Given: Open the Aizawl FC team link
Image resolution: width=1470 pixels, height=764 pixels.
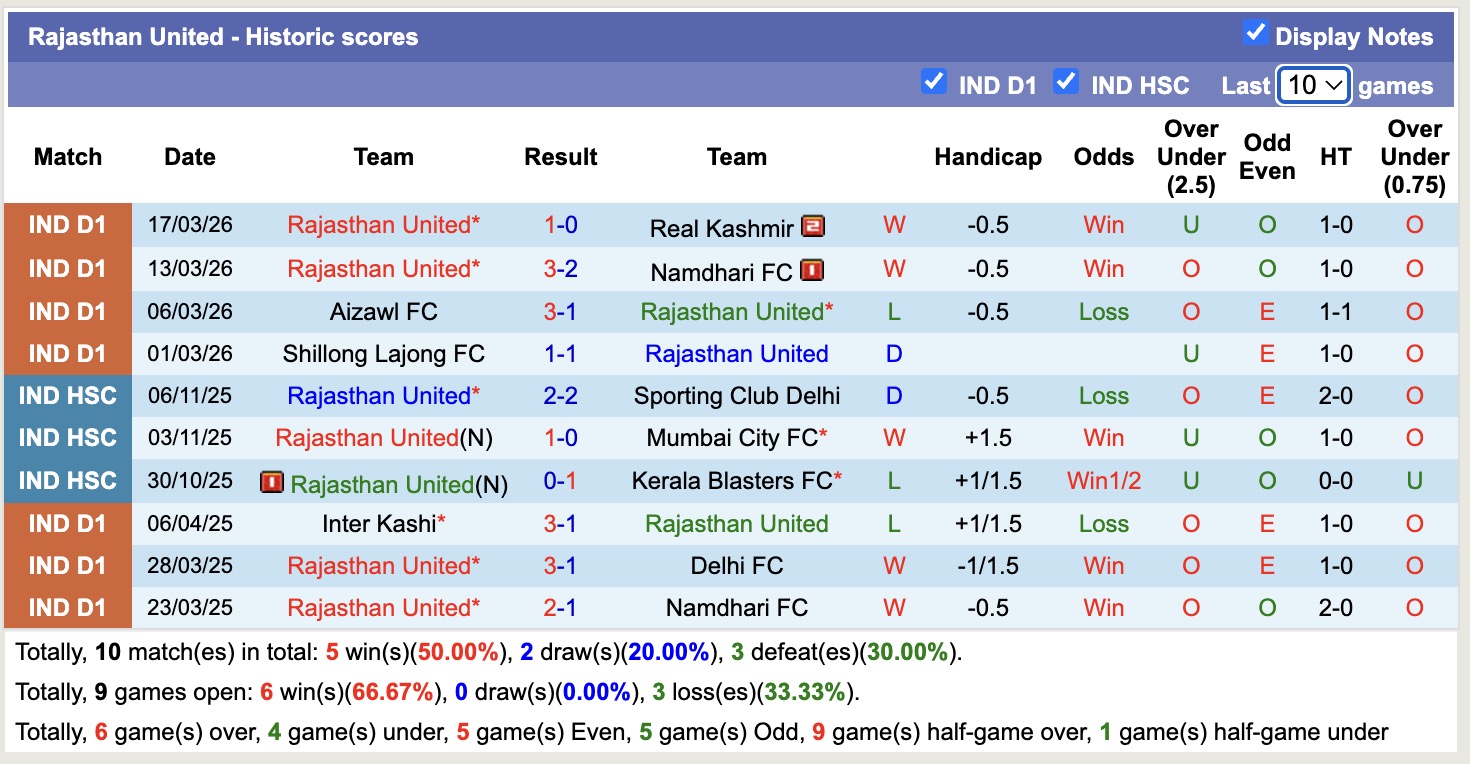Looking at the screenshot, I should point(384,311).
